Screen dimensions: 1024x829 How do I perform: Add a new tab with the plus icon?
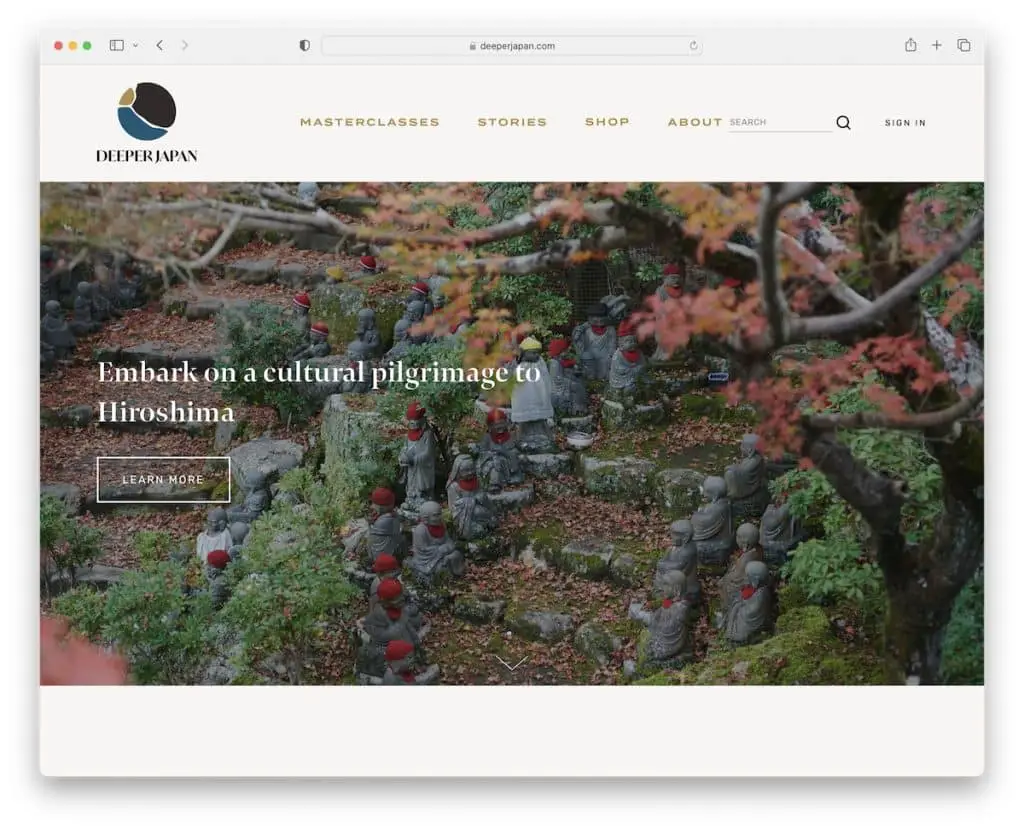tap(936, 45)
